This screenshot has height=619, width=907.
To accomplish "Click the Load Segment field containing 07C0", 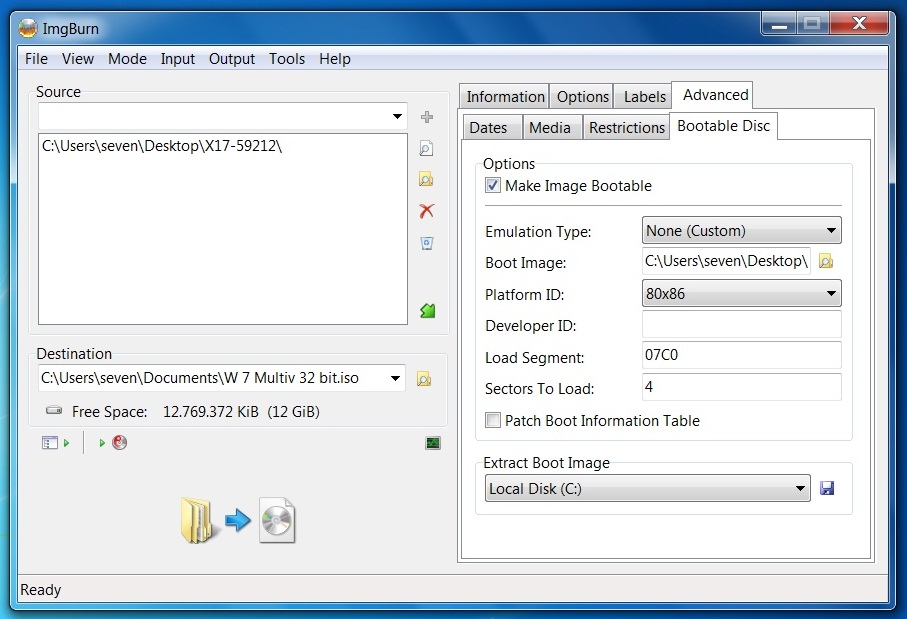I will pyautogui.click(x=742, y=355).
